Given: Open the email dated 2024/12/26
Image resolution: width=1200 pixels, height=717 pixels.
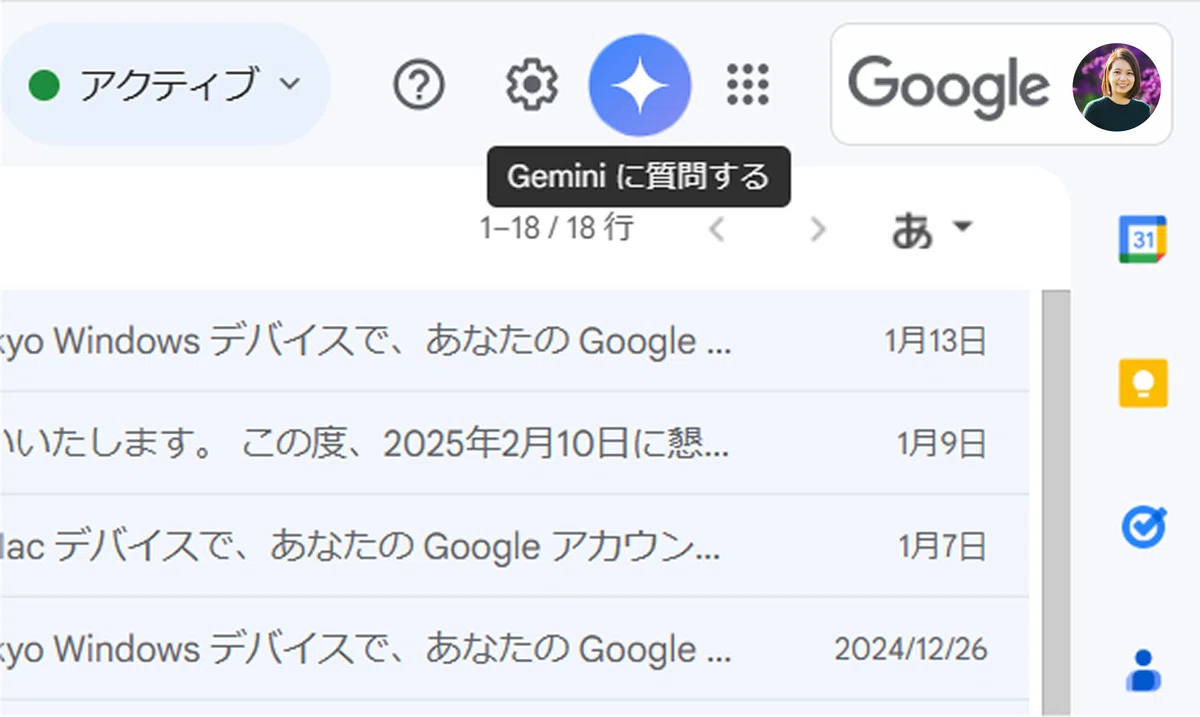Looking at the screenshot, I should [x=514, y=649].
